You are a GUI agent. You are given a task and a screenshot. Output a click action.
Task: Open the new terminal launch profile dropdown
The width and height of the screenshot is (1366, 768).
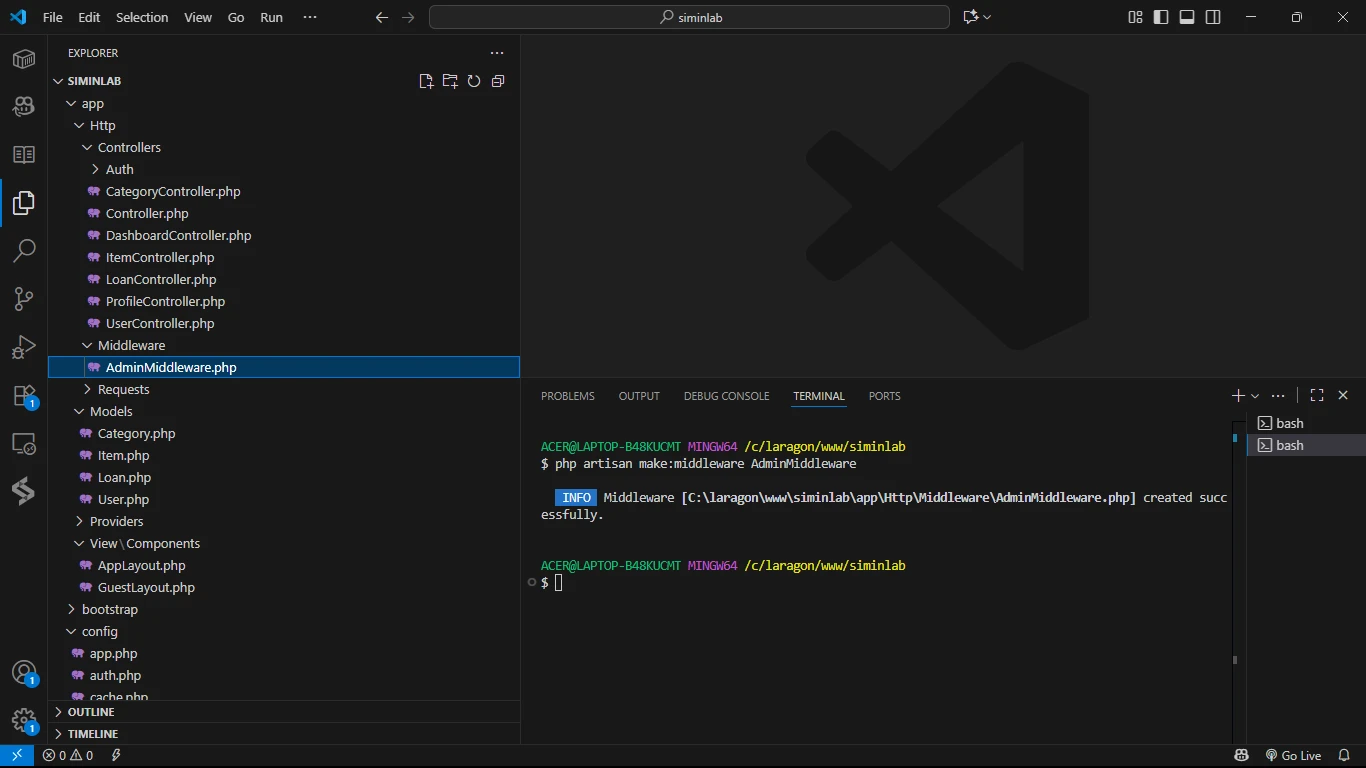[1255, 396]
